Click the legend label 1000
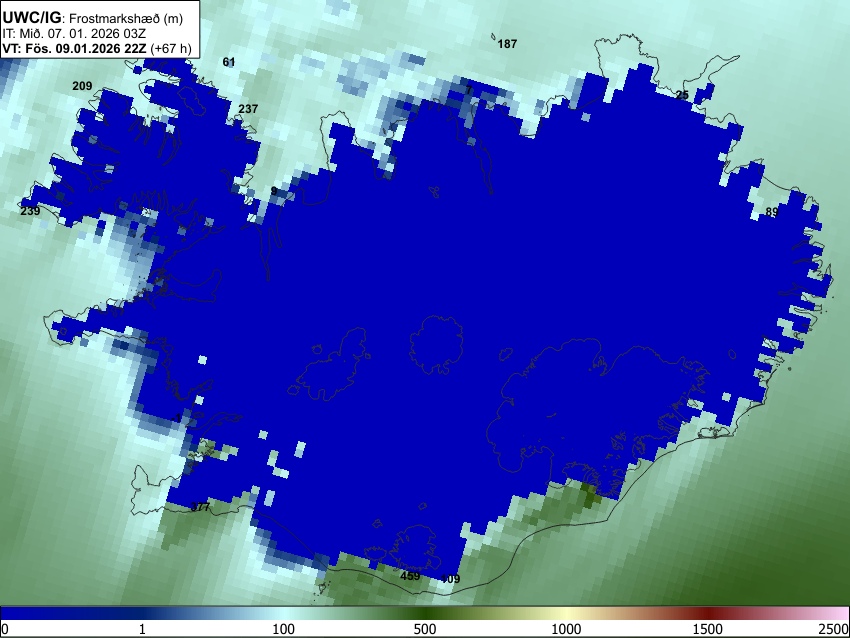Viewport: 850px width, 638px height. (x=566, y=629)
